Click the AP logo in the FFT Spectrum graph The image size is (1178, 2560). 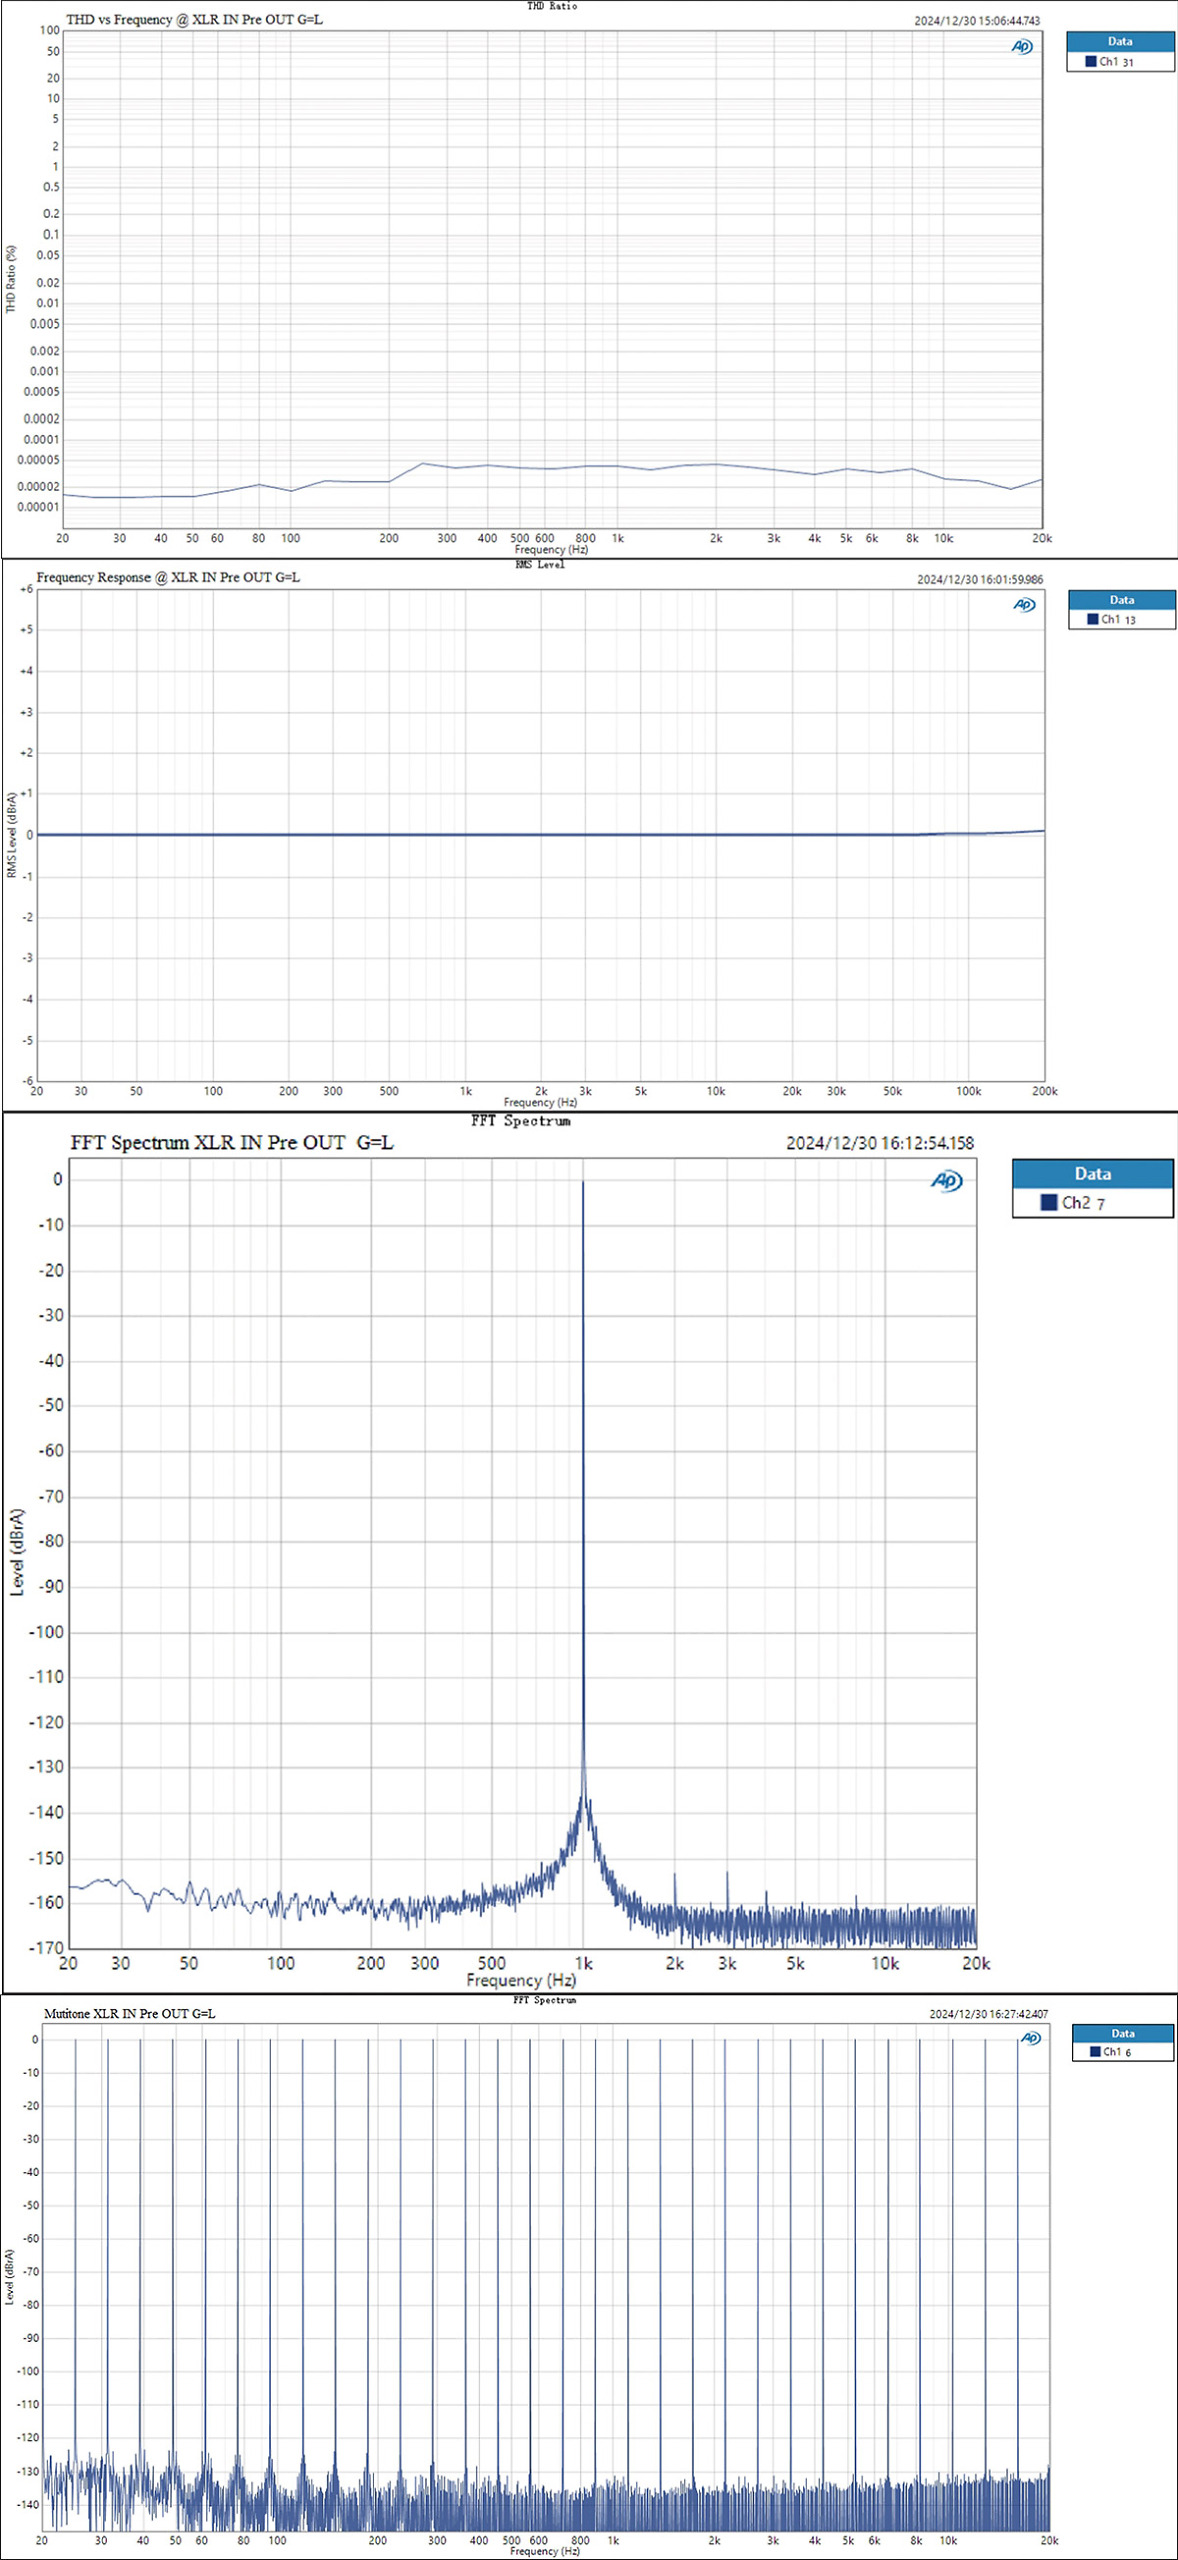click(946, 1181)
